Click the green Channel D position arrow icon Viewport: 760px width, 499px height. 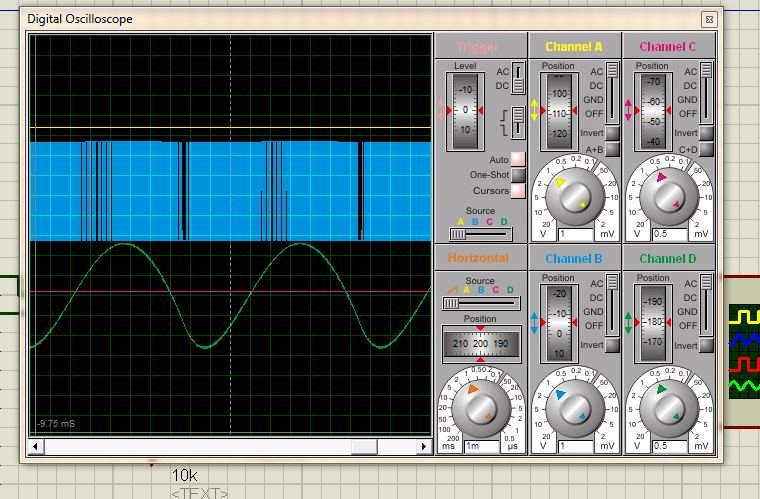point(629,323)
